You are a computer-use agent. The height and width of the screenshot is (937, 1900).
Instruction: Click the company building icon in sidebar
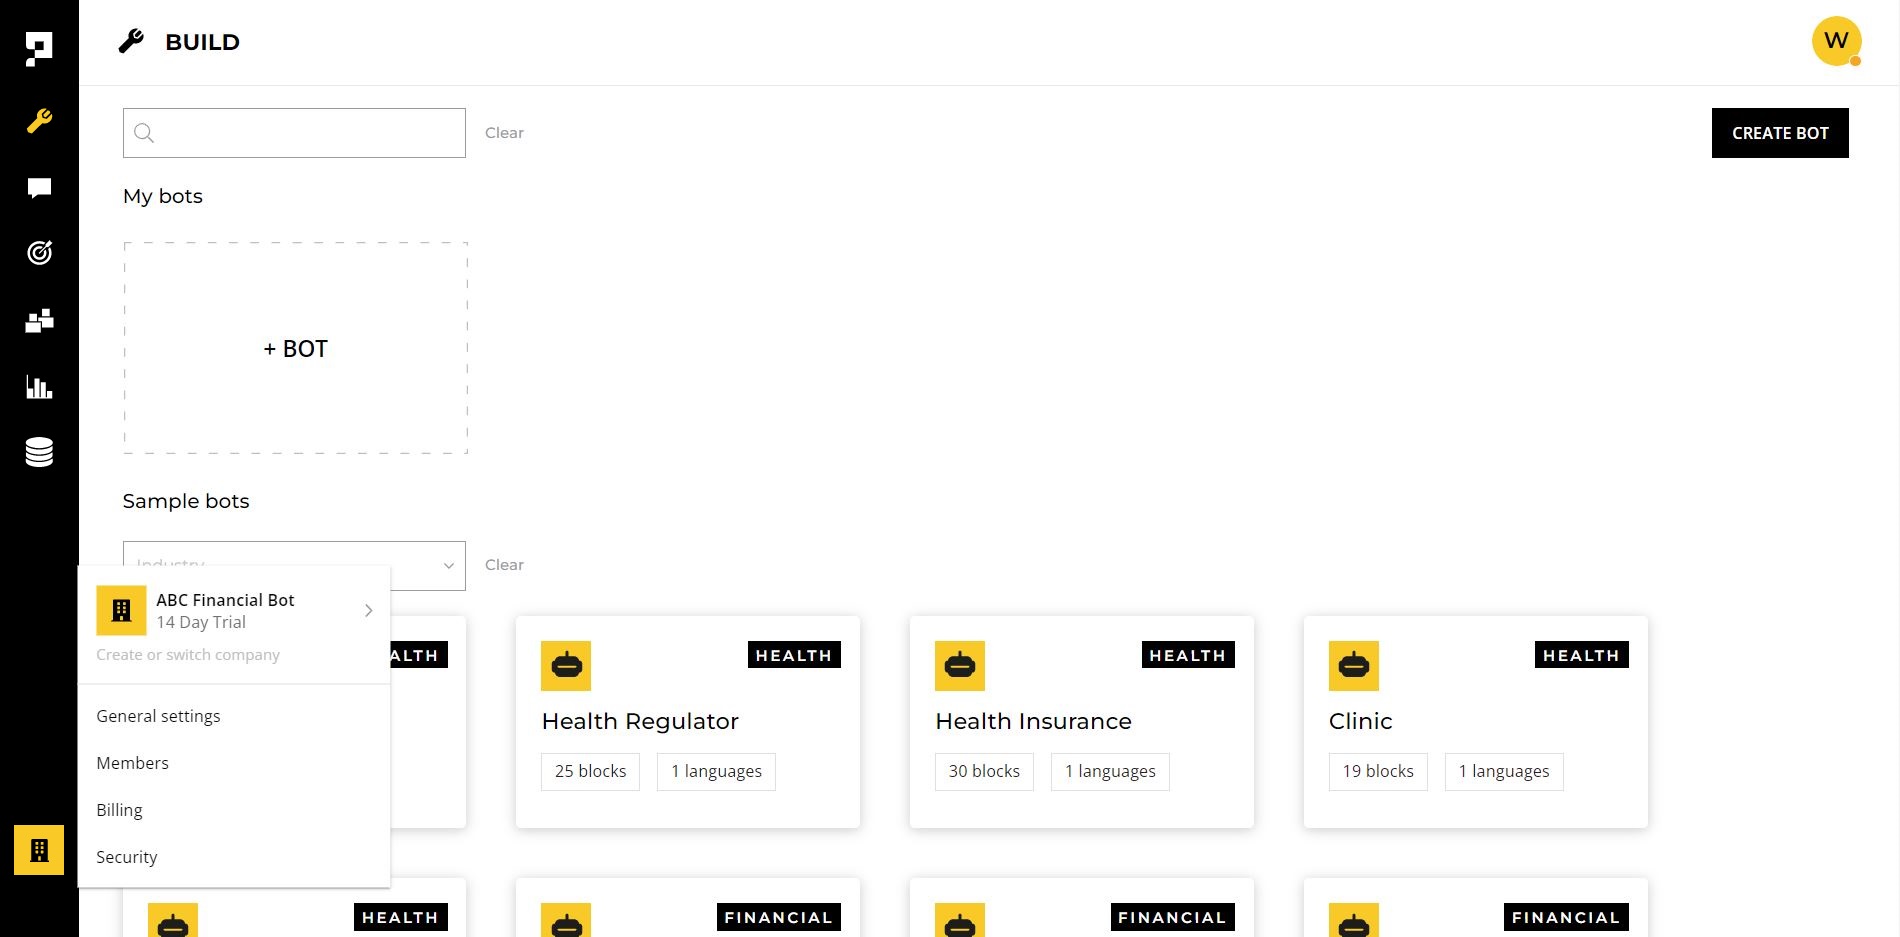click(x=39, y=850)
